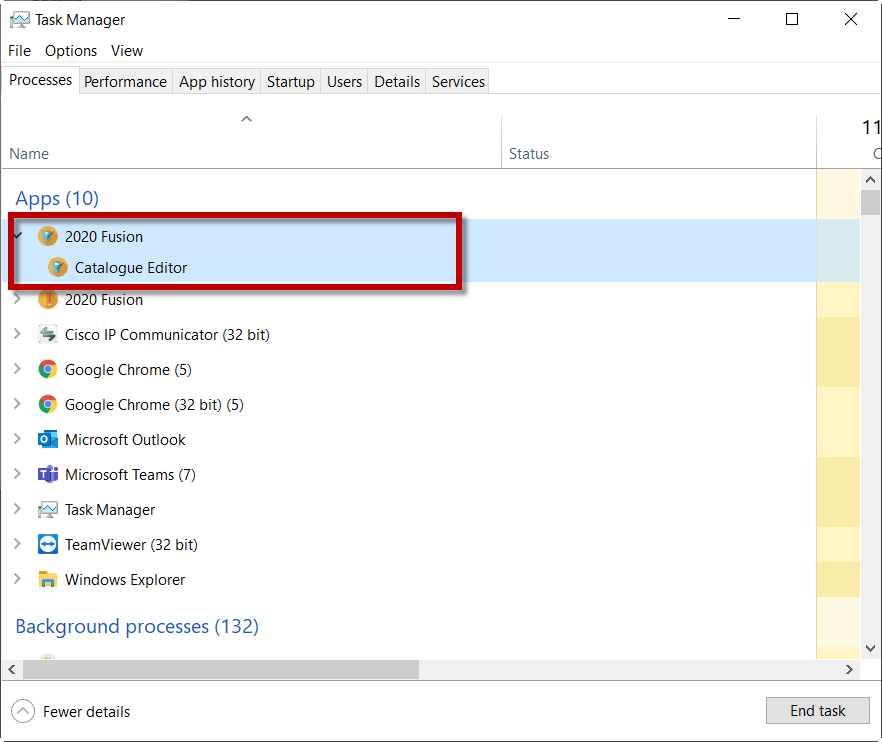Screen dimensions: 882x742
Task: Click the Background processes (132) heading
Action: click(137, 627)
